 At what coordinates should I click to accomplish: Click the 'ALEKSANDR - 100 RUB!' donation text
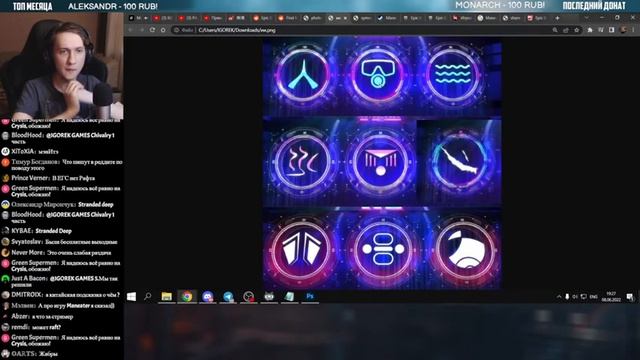coord(113,7)
